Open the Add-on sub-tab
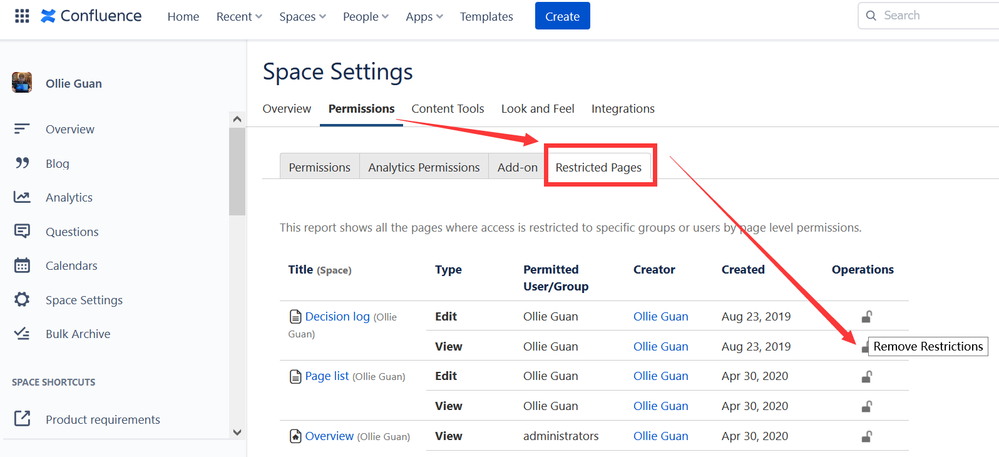 (517, 168)
